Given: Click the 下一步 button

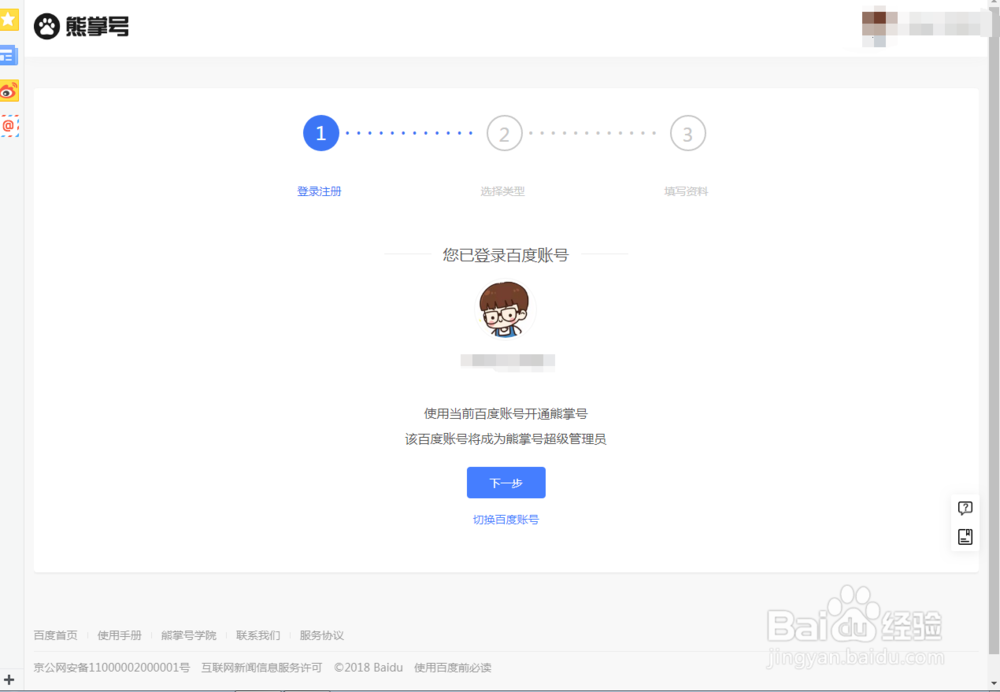Looking at the screenshot, I should [506, 482].
